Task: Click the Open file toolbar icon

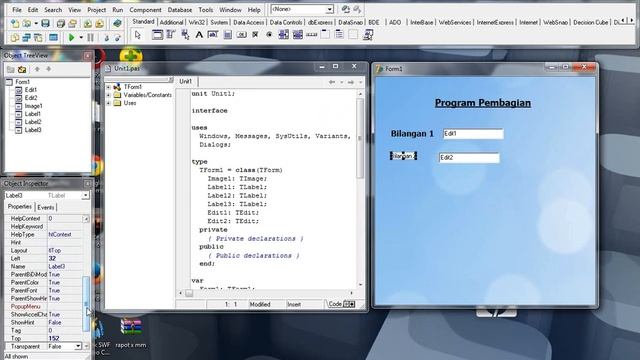Action: click(x=27, y=24)
